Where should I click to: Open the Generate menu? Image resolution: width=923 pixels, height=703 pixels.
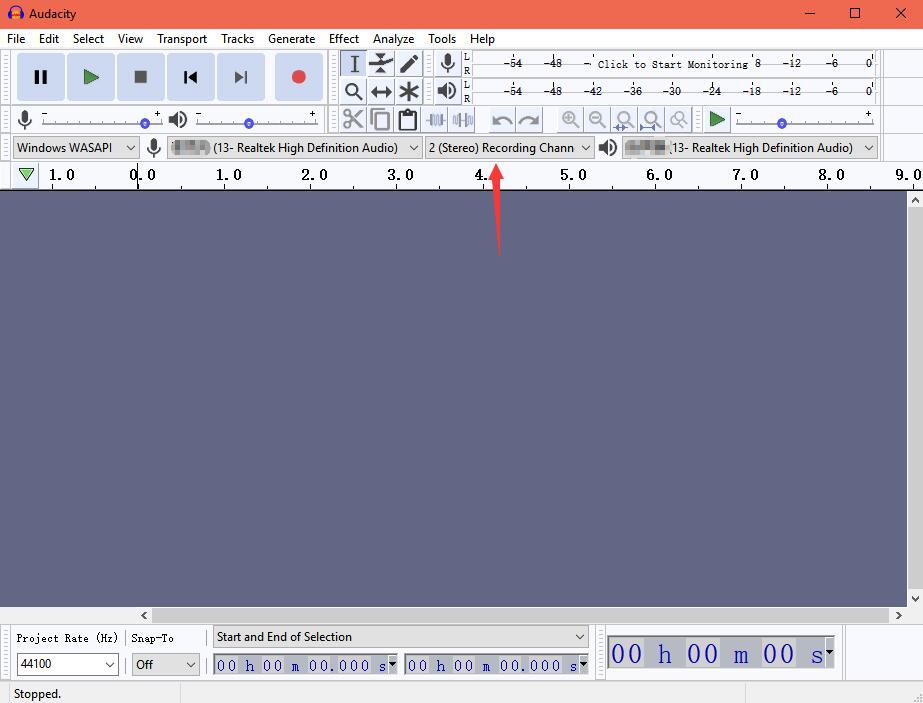click(x=291, y=39)
